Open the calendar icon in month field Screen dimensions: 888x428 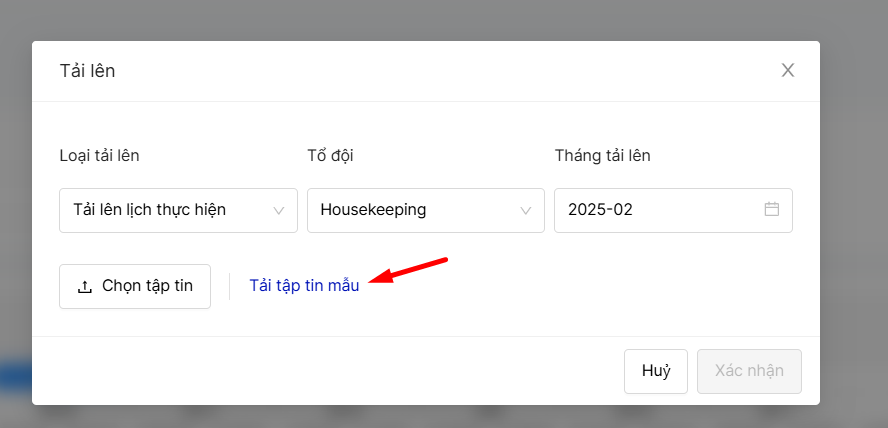772,209
